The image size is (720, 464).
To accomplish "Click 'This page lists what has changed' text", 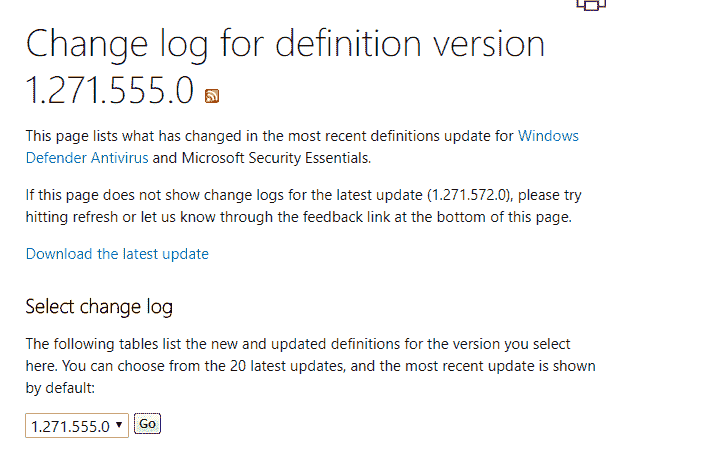I will pyautogui.click(x=133, y=136).
